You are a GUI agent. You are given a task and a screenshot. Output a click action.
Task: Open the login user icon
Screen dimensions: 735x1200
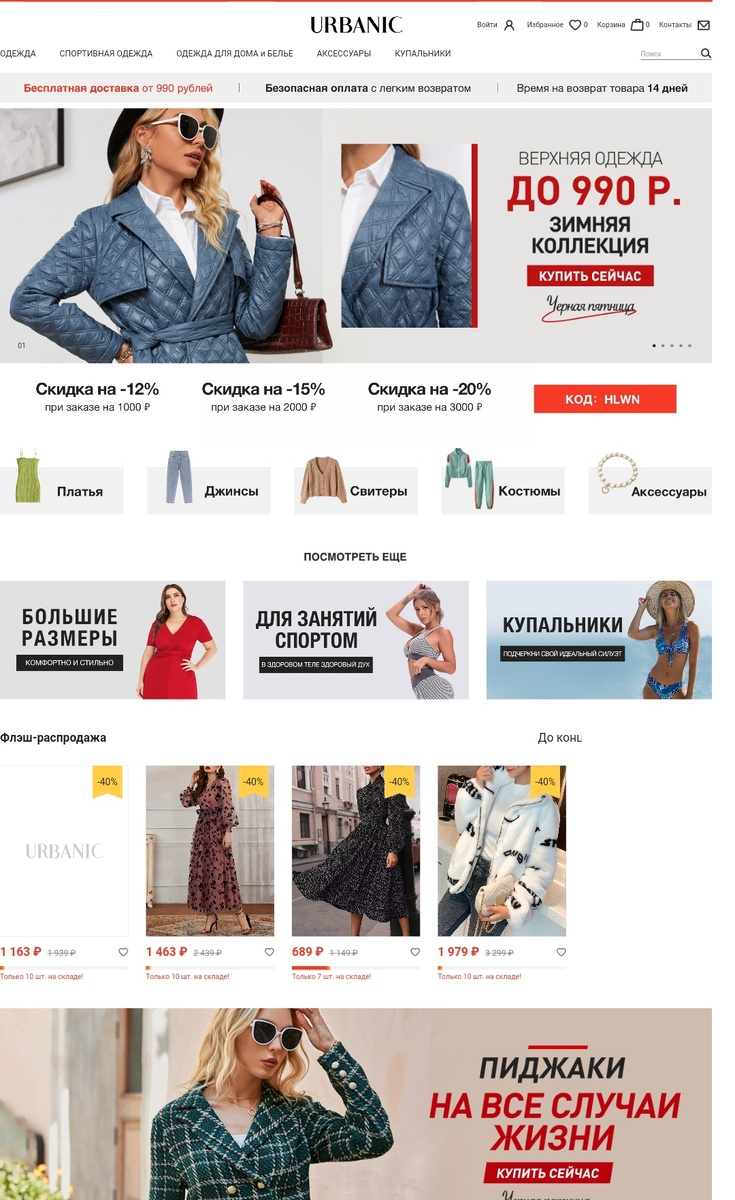[x=509, y=25]
